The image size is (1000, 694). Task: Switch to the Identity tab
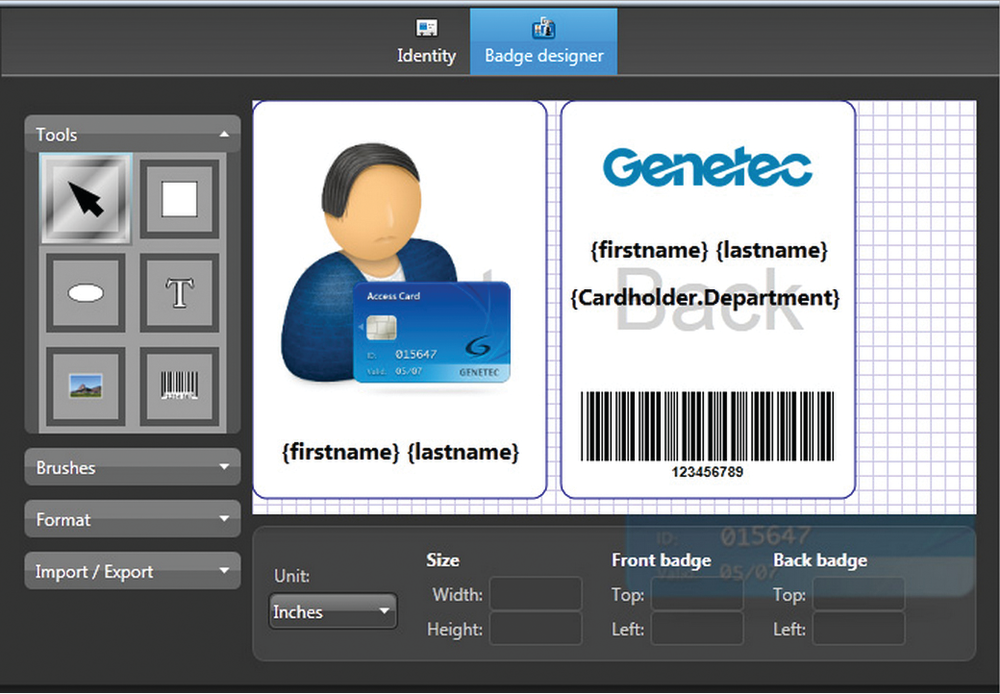[x=426, y=55]
